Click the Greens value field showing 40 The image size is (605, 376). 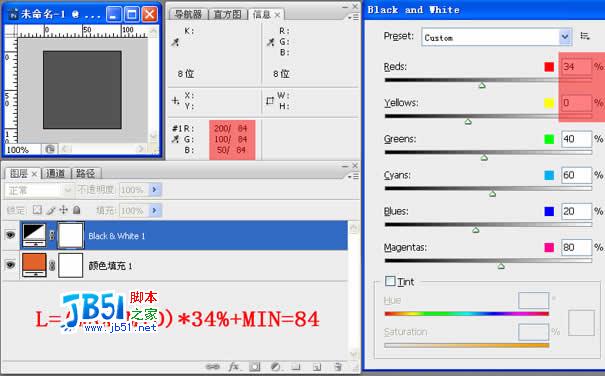pos(576,139)
